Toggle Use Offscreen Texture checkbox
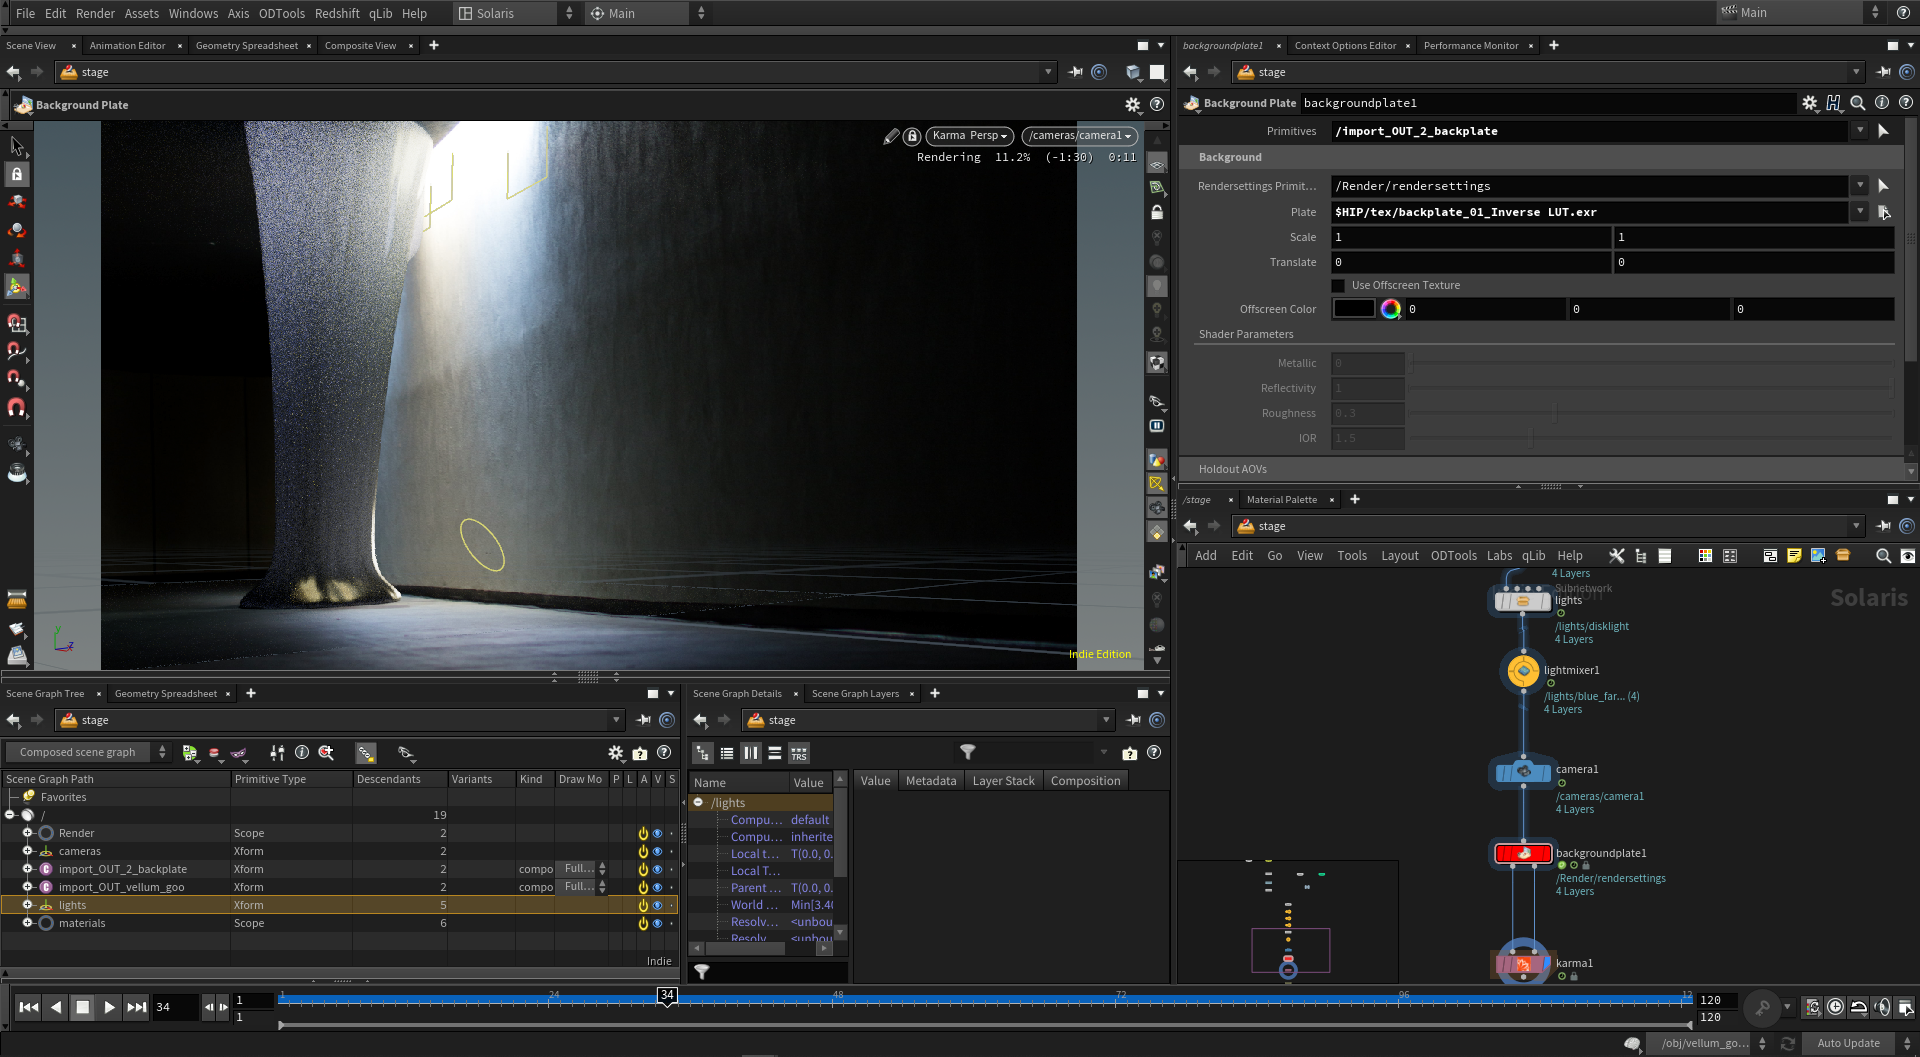The image size is (1920, 1057). point(1338,286)
